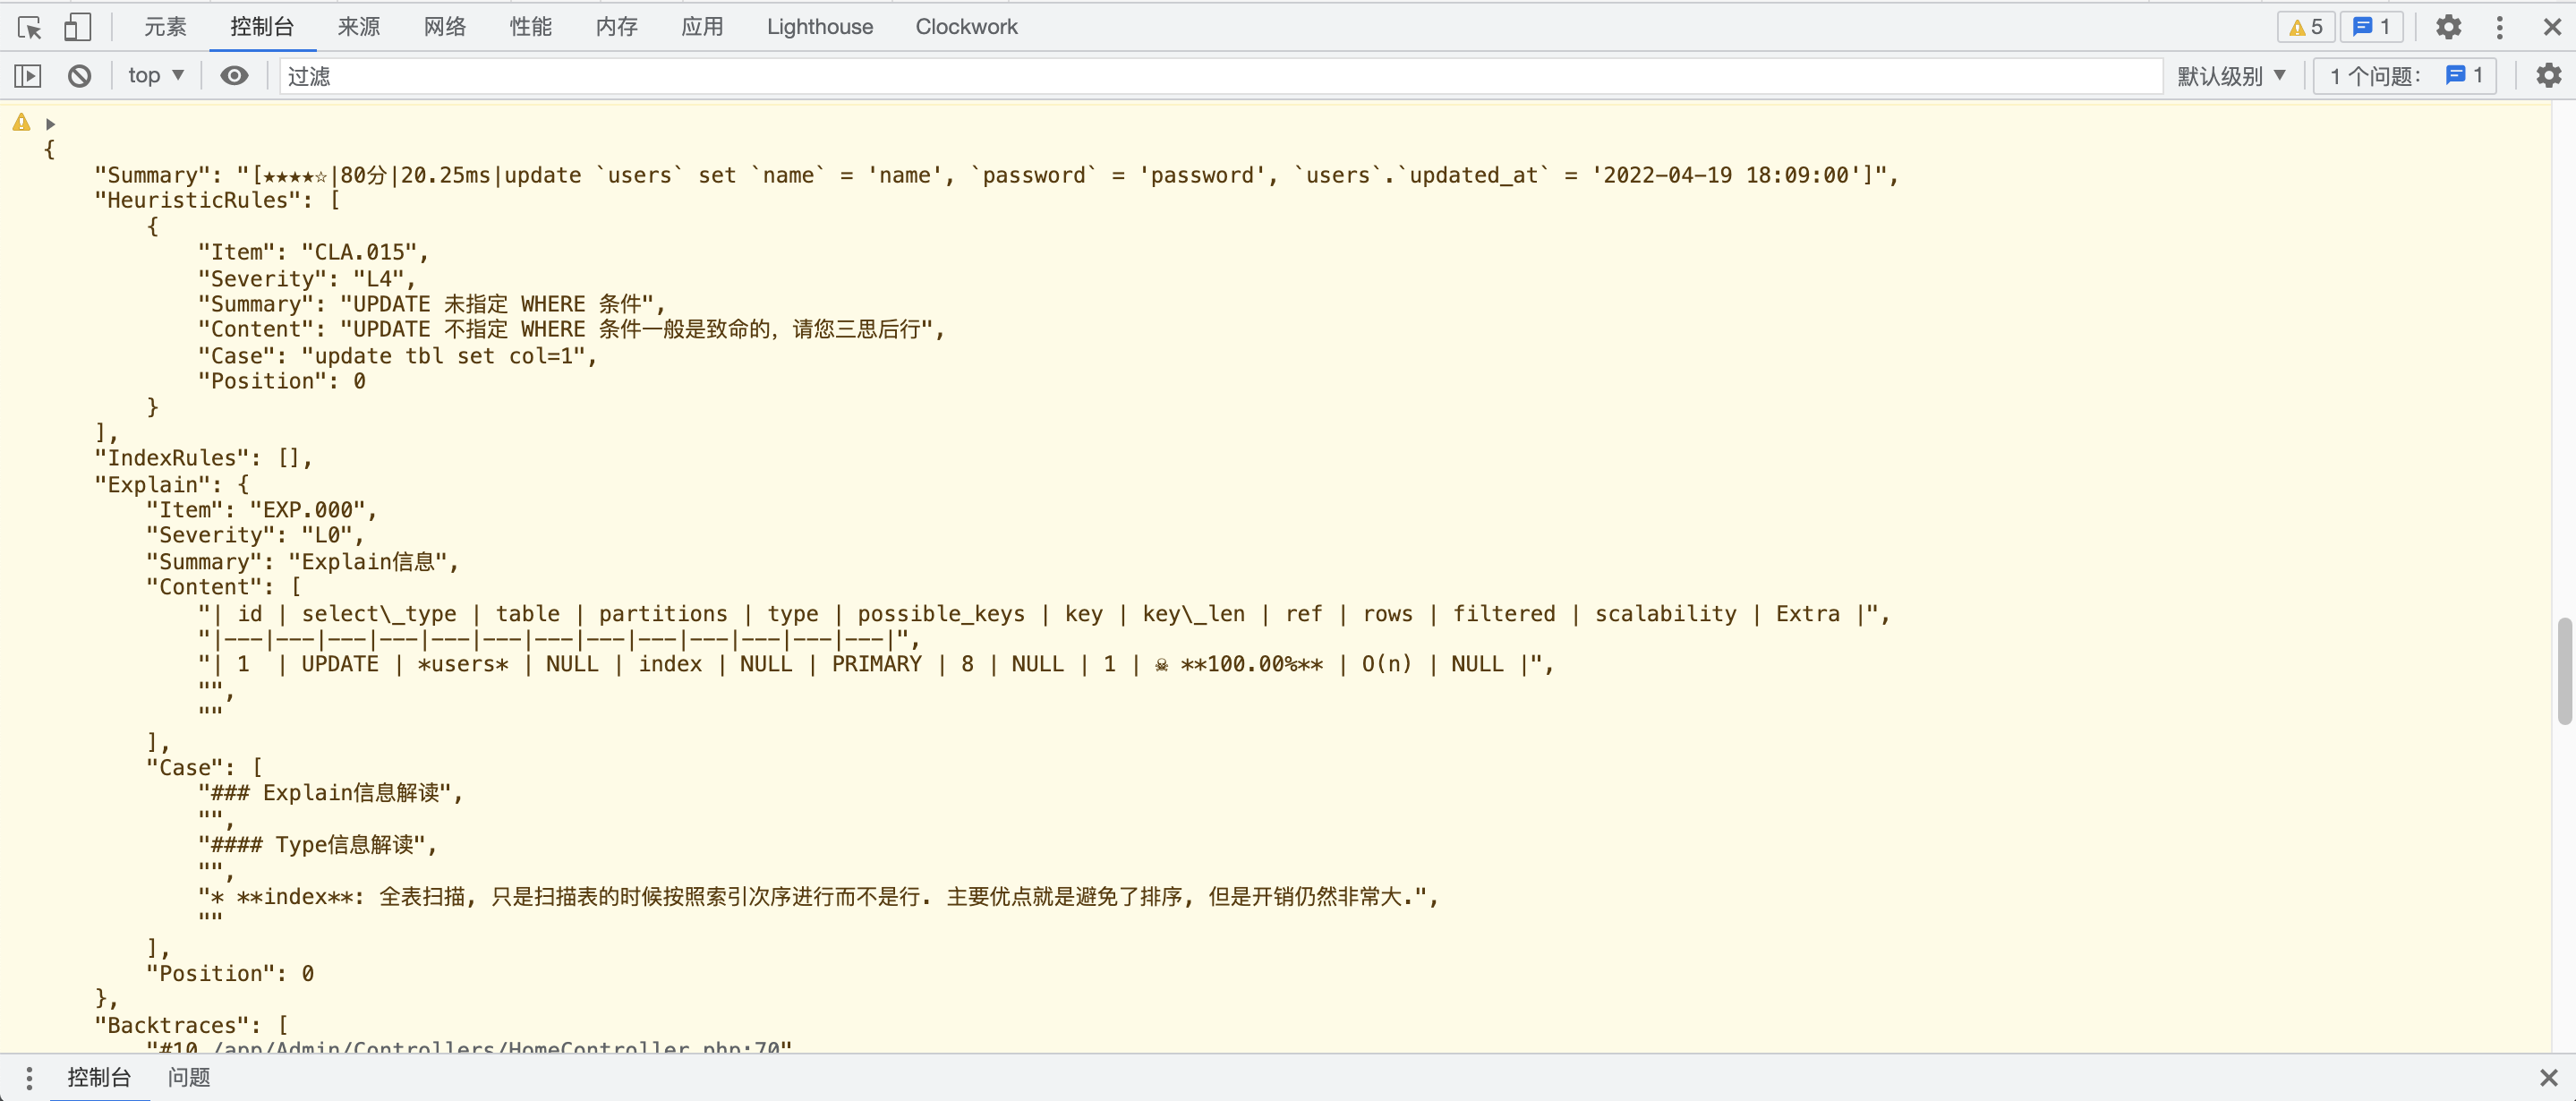Image resolution: width=2576 pixels, height=1101 pixels.
Task: Click the warnings count badge showing 5
Action: pyautogui.click(x=2305, y=27)
